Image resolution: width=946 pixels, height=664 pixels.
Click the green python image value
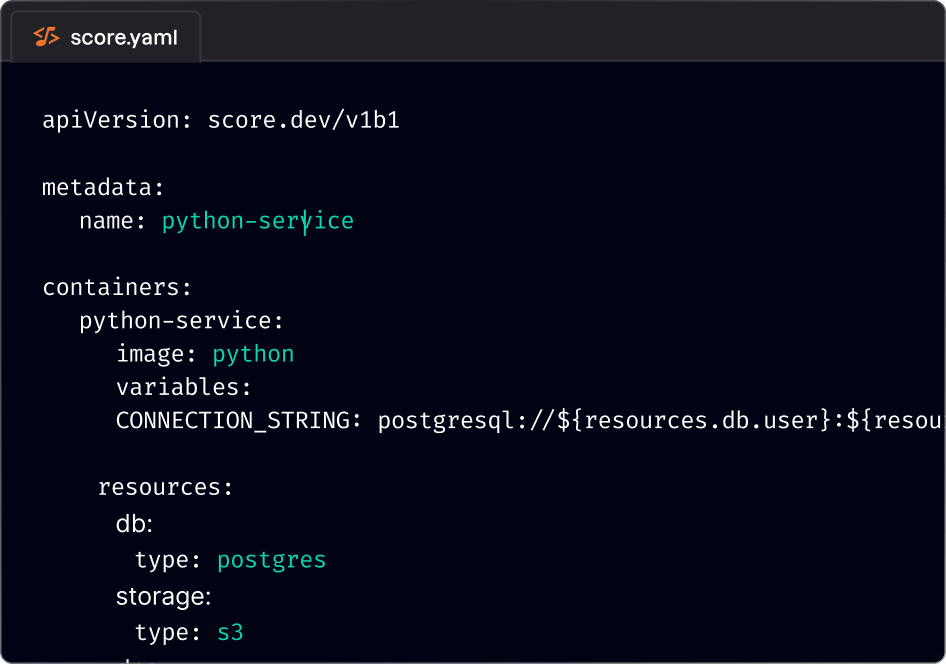pyautogui.click(x=253, y=354)
